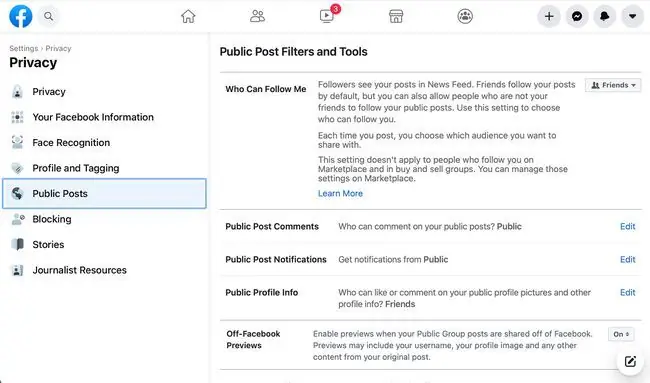Expand the account menu down arrow
650x383 pixels.
632,16
